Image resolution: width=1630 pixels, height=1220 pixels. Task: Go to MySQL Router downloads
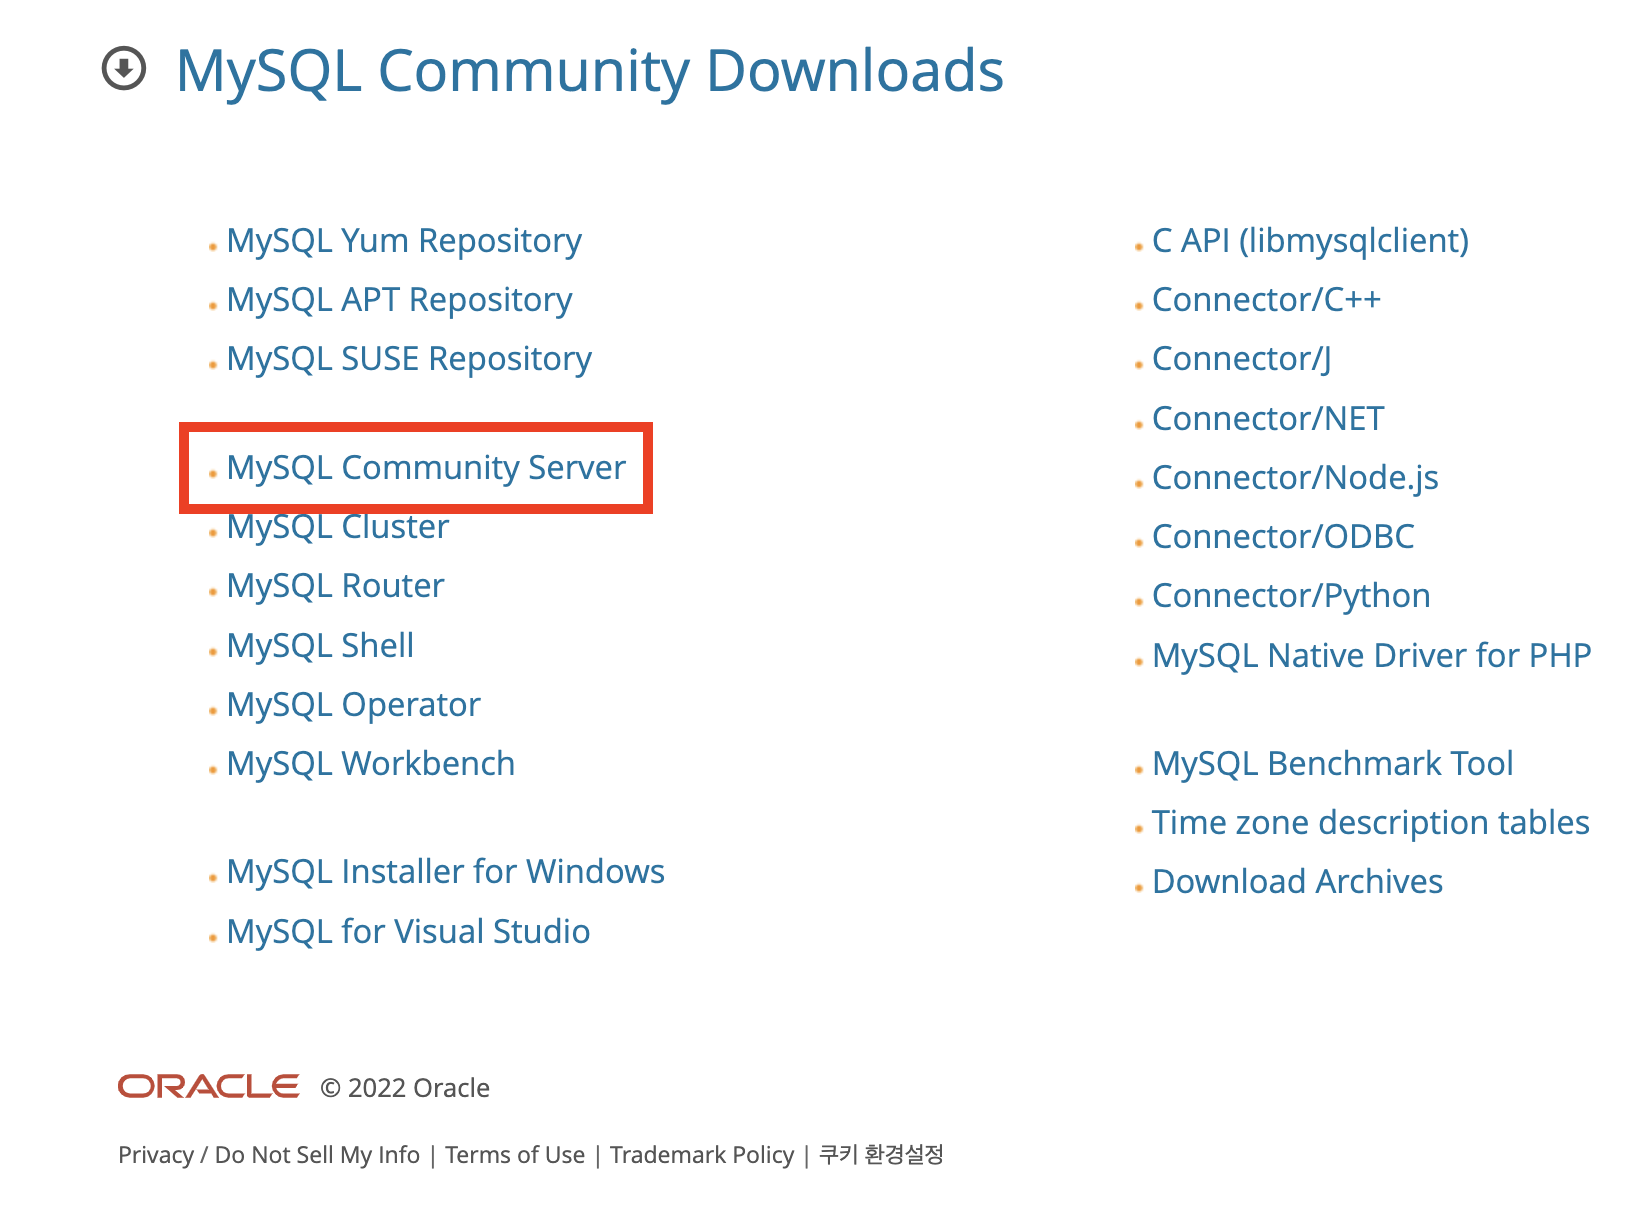pos(335,586)
